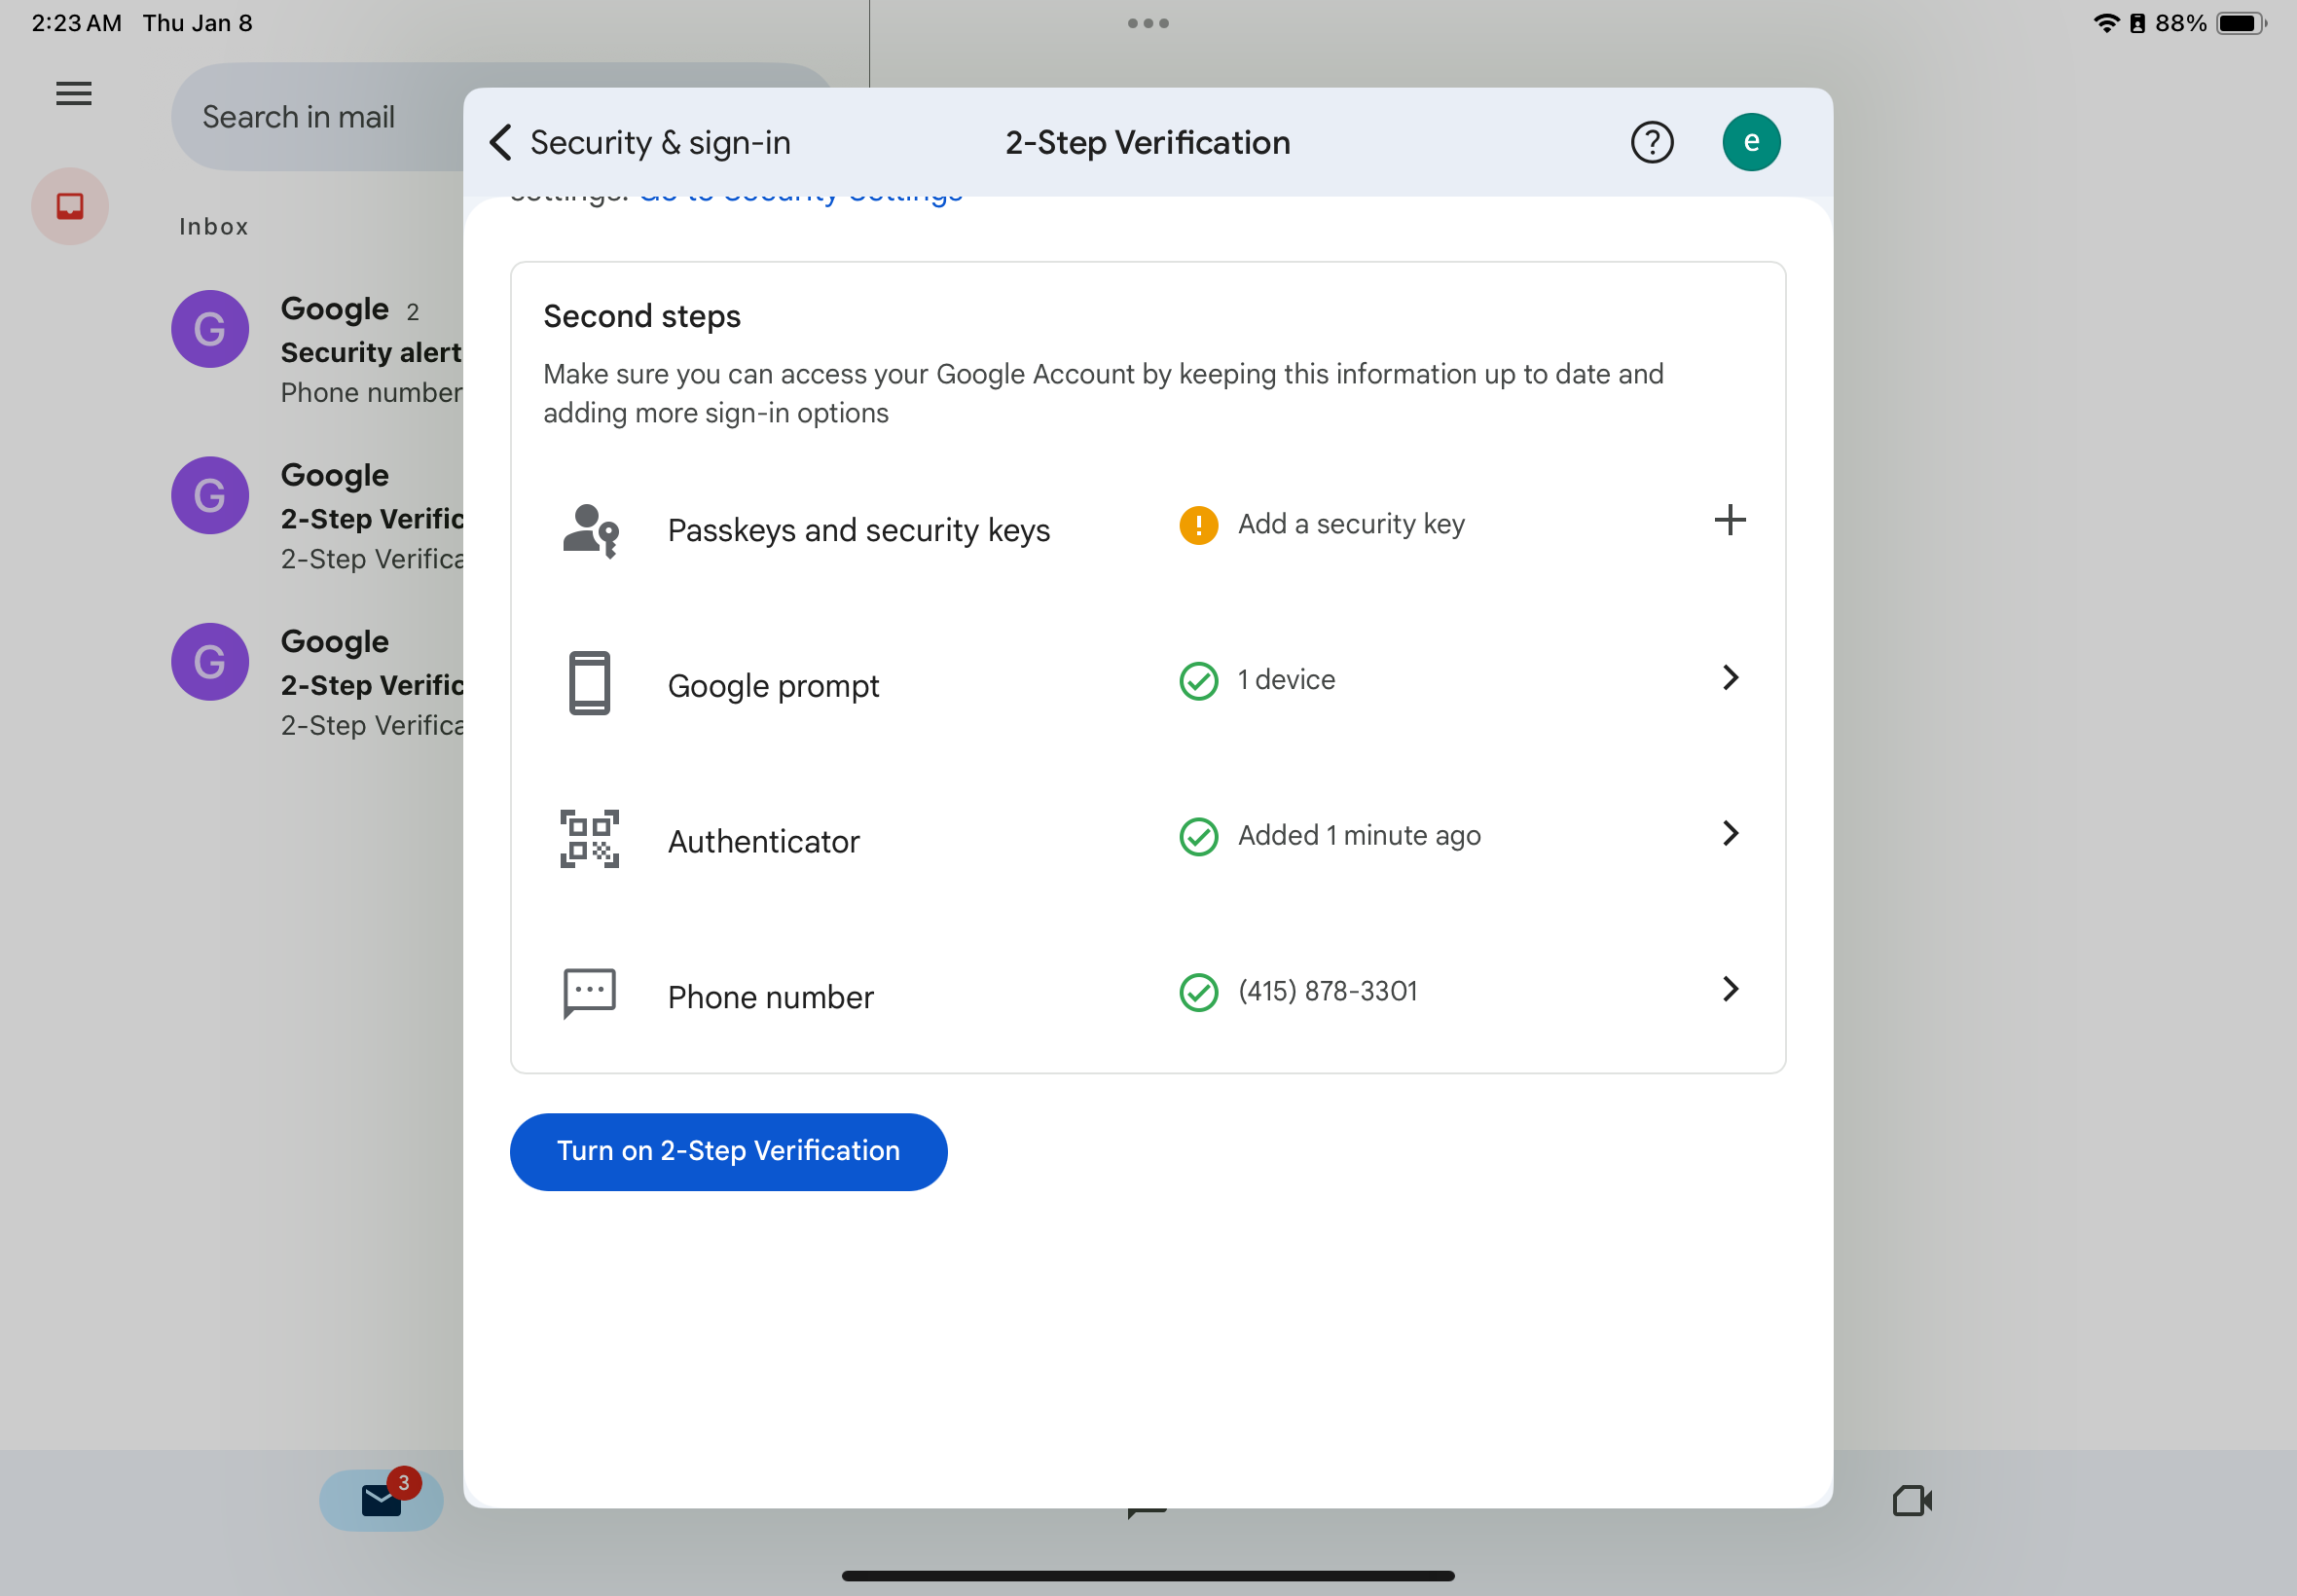Open the Mail tab with 3 badge
The height and width of the screenshot is (1596, 2297).
pyautogui.click(x=382, y=1500)
